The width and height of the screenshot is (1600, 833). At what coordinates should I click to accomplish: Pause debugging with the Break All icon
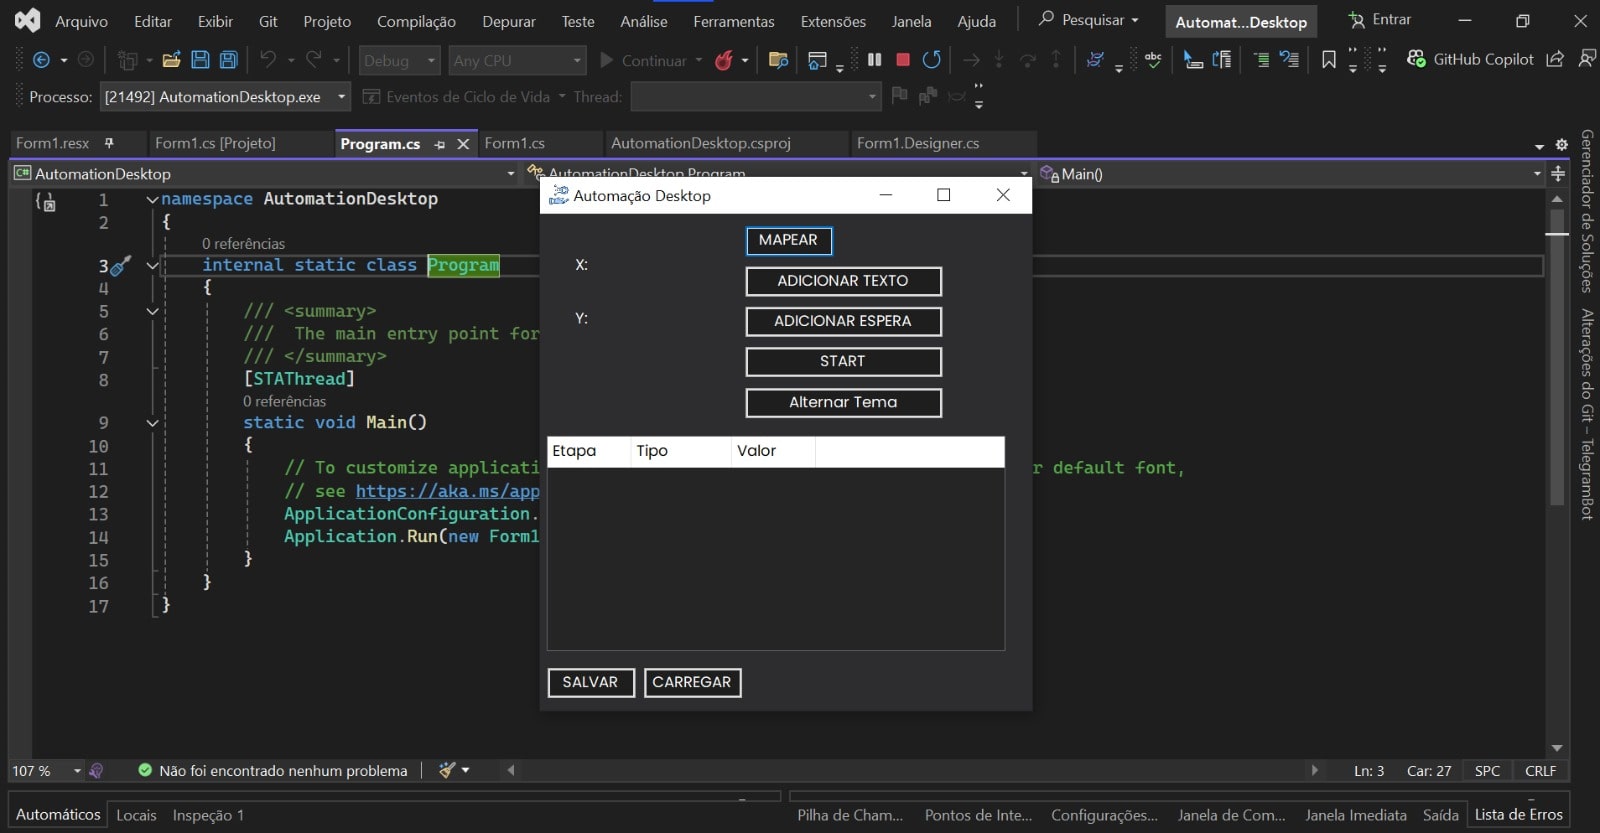pos(874,60)
